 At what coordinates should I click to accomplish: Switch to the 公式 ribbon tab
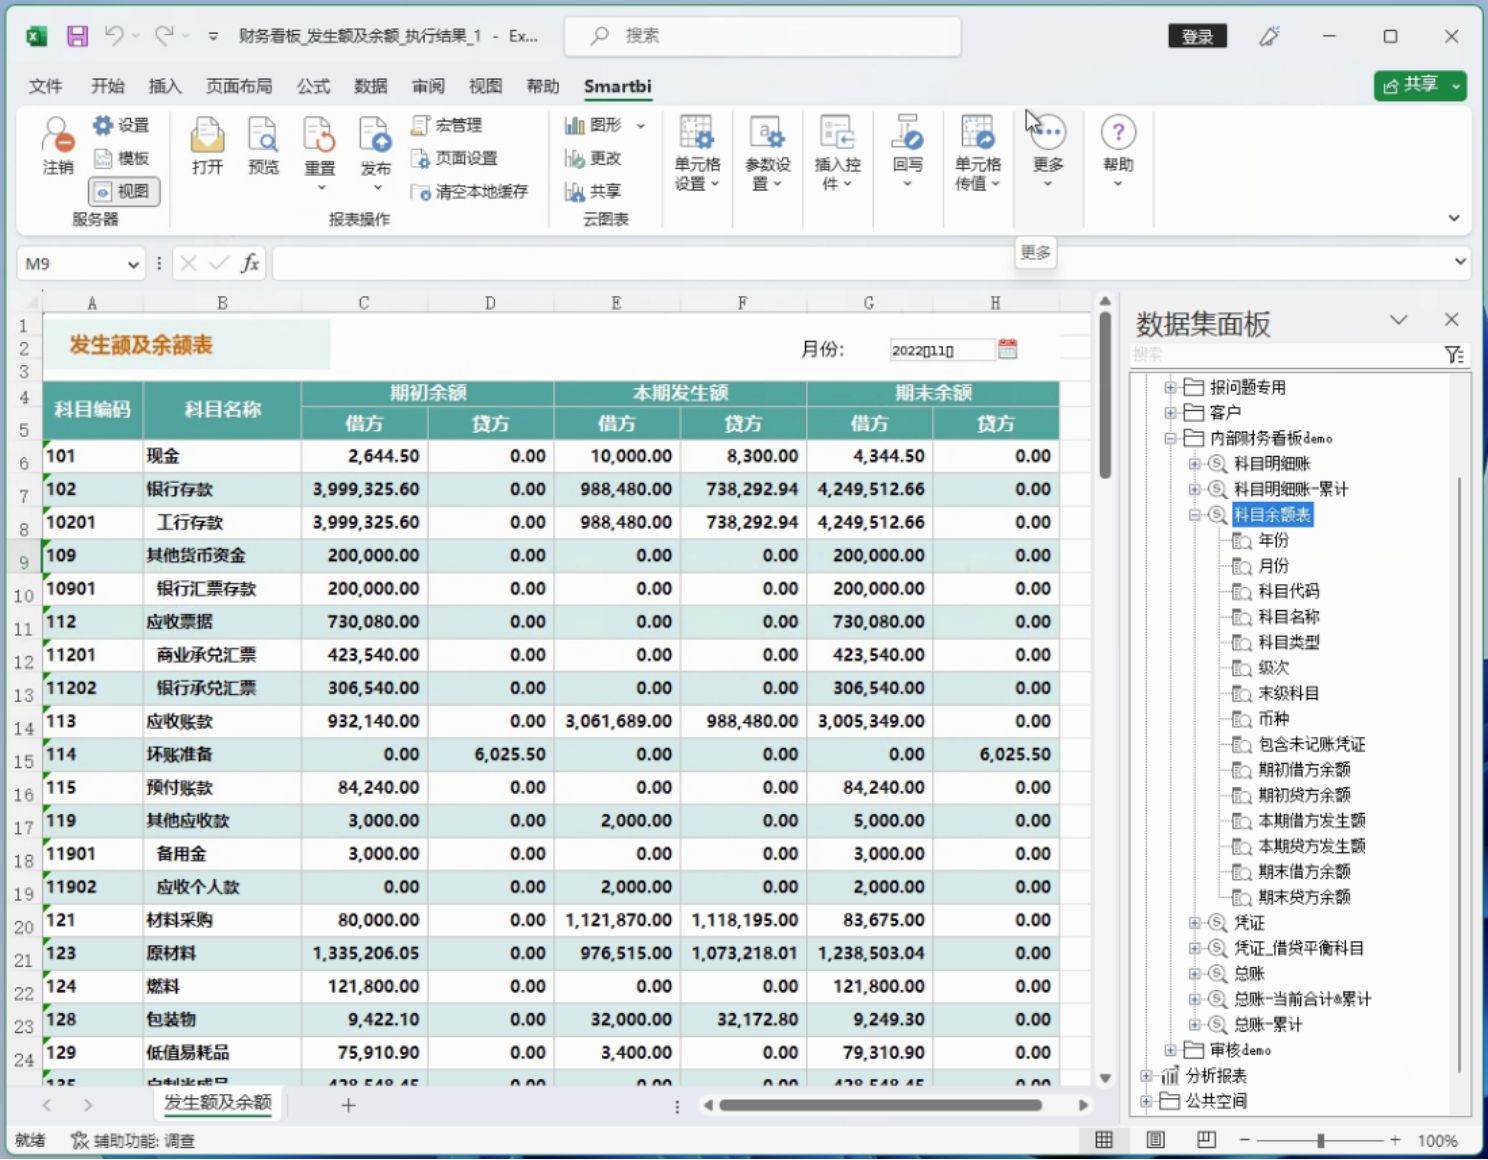pyautogui.click(x=313, y=86)
